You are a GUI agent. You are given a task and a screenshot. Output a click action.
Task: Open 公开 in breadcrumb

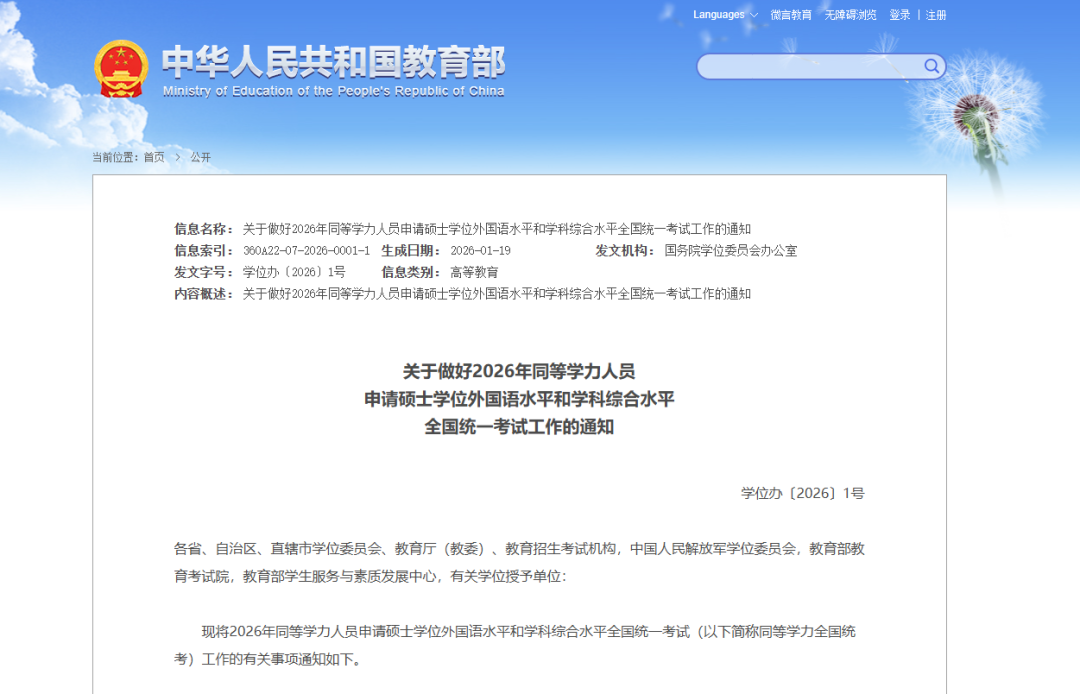tap(200, 158)
